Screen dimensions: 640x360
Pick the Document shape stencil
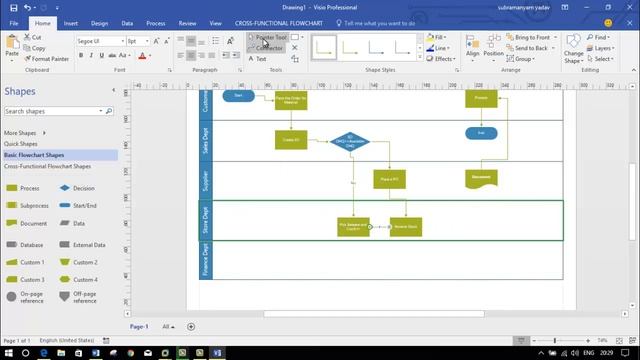click(27, 223)
